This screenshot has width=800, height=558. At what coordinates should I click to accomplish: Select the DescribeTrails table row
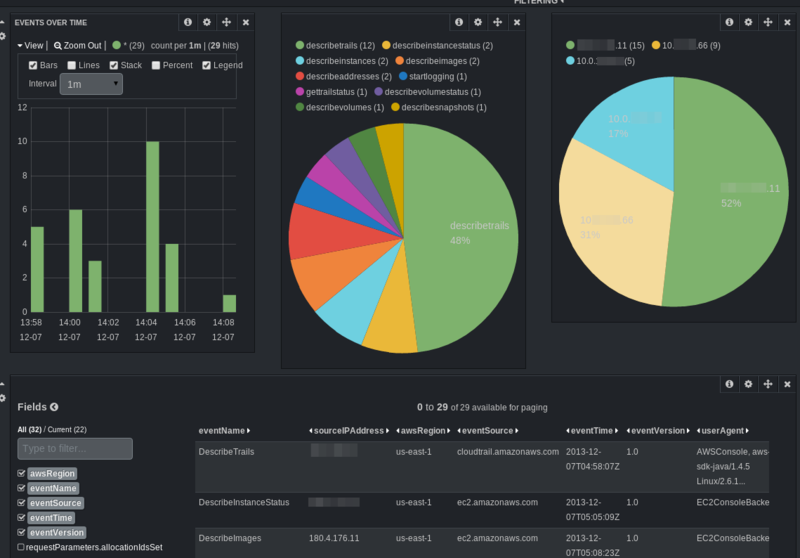point(482,467)
